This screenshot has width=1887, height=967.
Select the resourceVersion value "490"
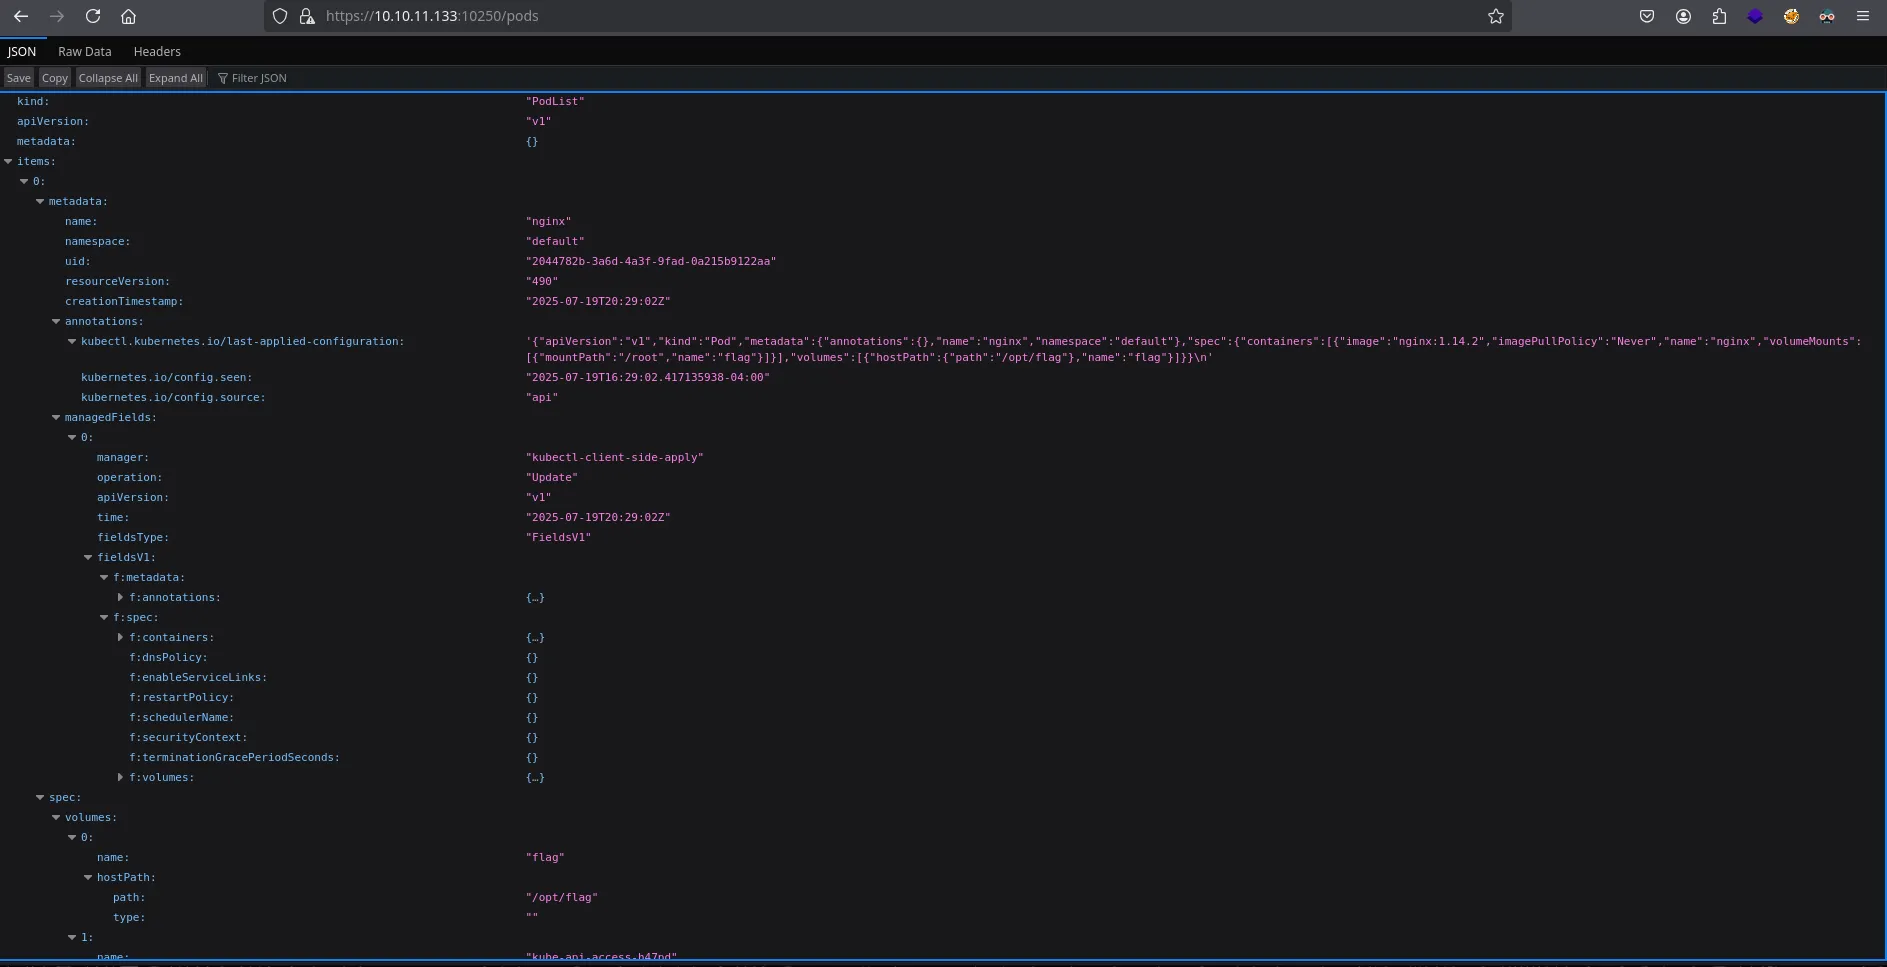(x=542, y=281)
